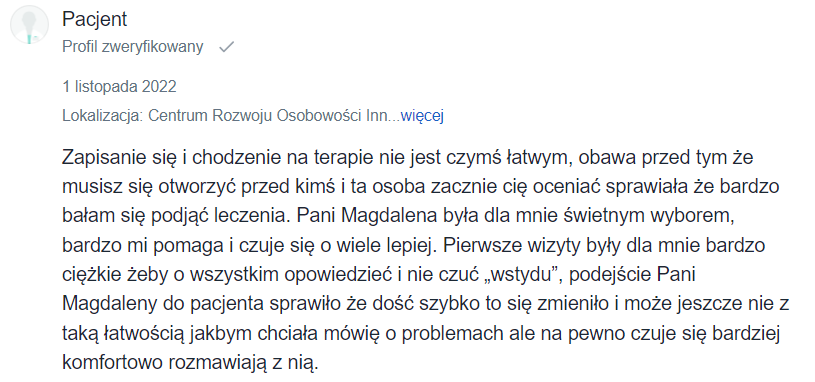Screen dimensions: 815x382
Task: Click the last line komfortowo rozmawiają z nią
Action: point(190,362)
